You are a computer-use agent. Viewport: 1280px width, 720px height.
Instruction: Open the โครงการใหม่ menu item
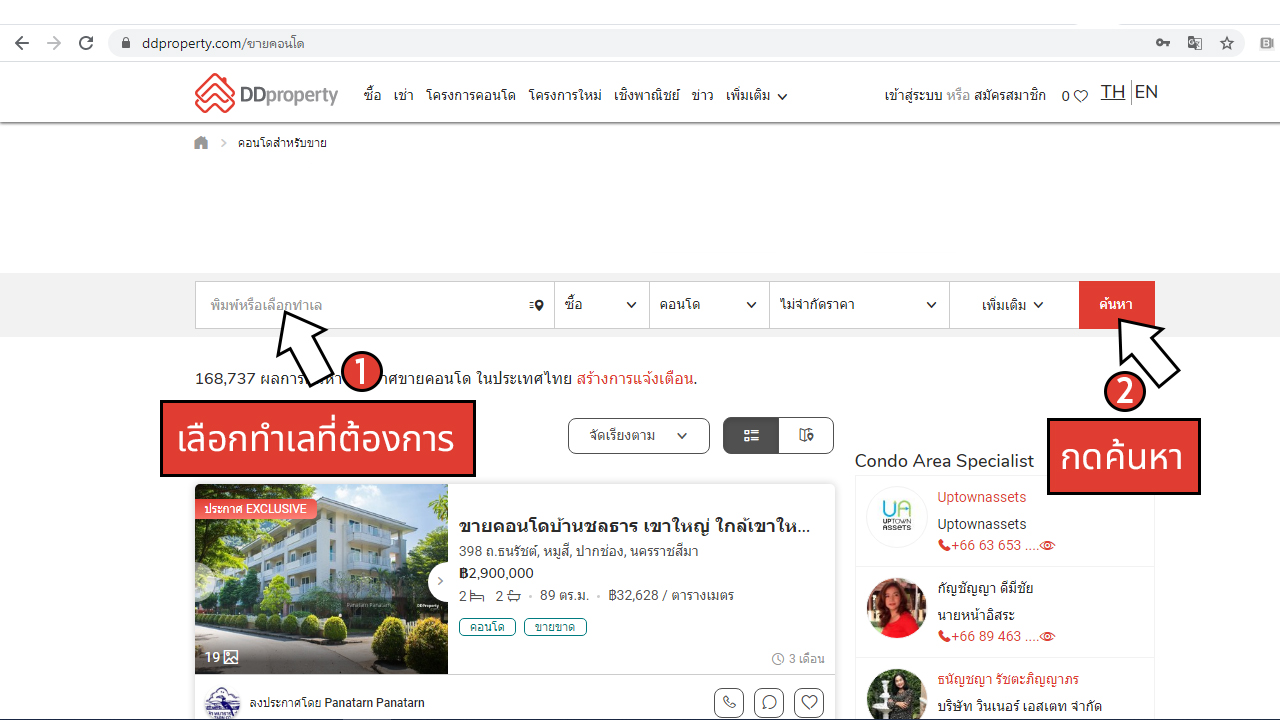[x=565, y=96]
